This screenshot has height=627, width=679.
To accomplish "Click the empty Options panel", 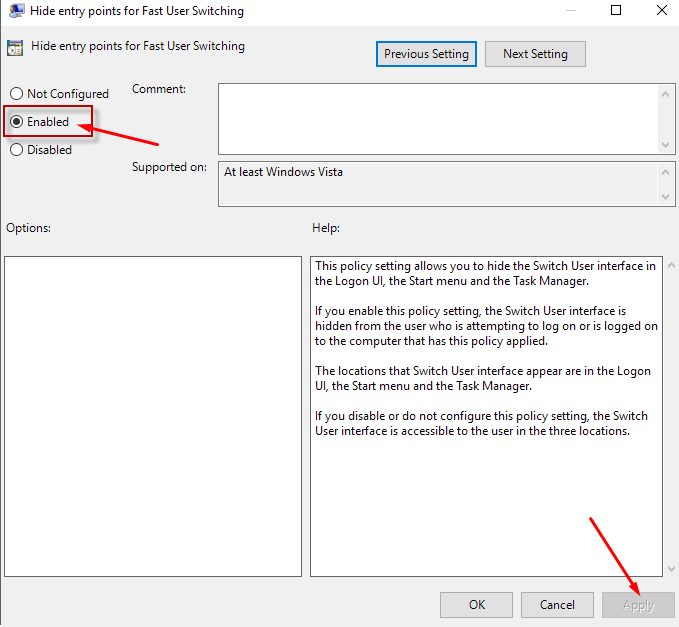I will point(153,416).
